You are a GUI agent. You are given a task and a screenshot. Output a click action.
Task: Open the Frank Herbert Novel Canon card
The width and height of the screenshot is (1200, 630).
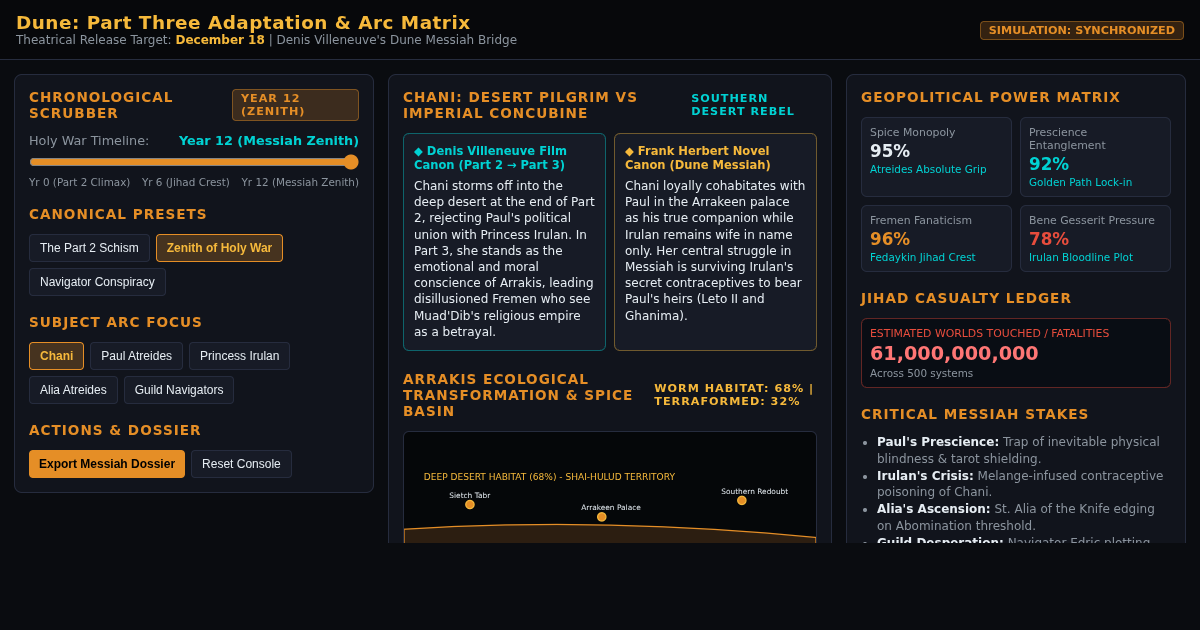(x=715, y=242)
